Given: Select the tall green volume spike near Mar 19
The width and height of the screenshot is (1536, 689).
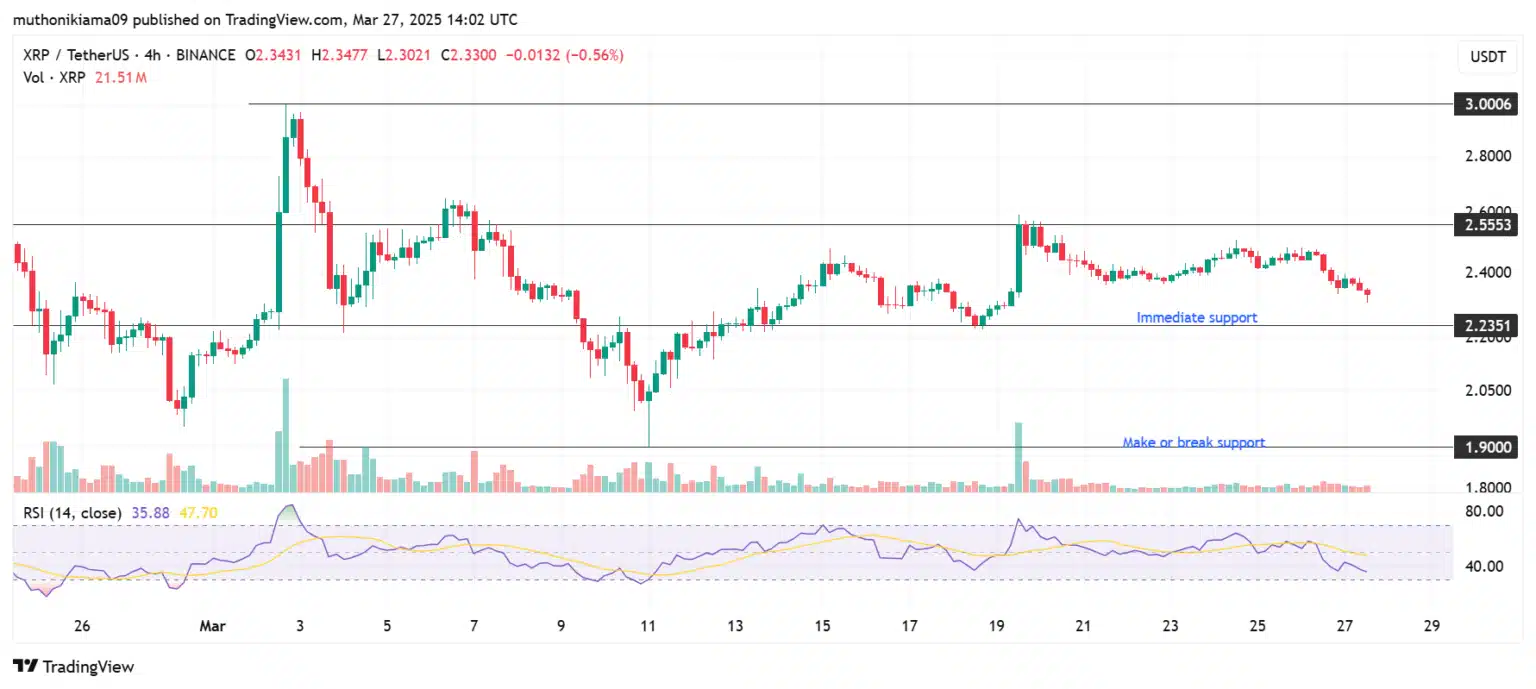Looking at the screenshot, I should [1019, 455].
